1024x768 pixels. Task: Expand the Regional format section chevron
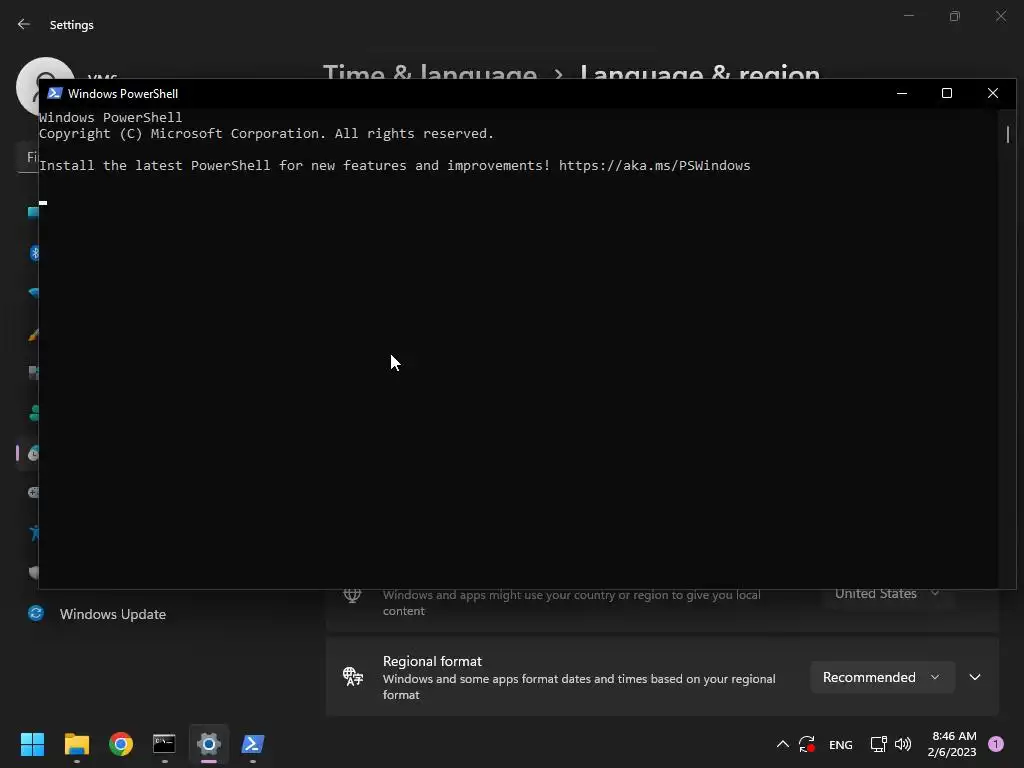click(x=975, y=677)
